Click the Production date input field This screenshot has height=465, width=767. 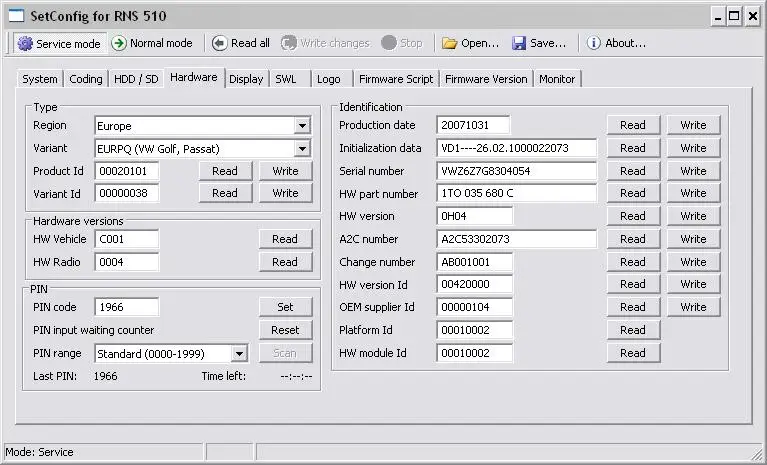click(x=473, y=125)
